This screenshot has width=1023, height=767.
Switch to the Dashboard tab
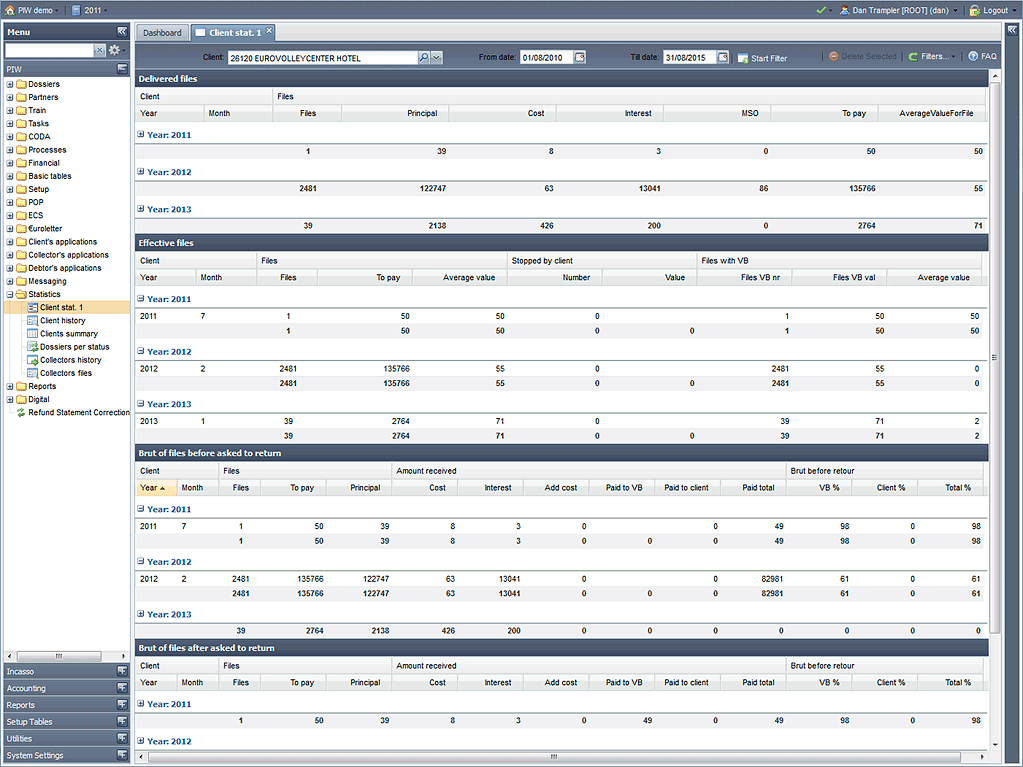tap(162, 33)
